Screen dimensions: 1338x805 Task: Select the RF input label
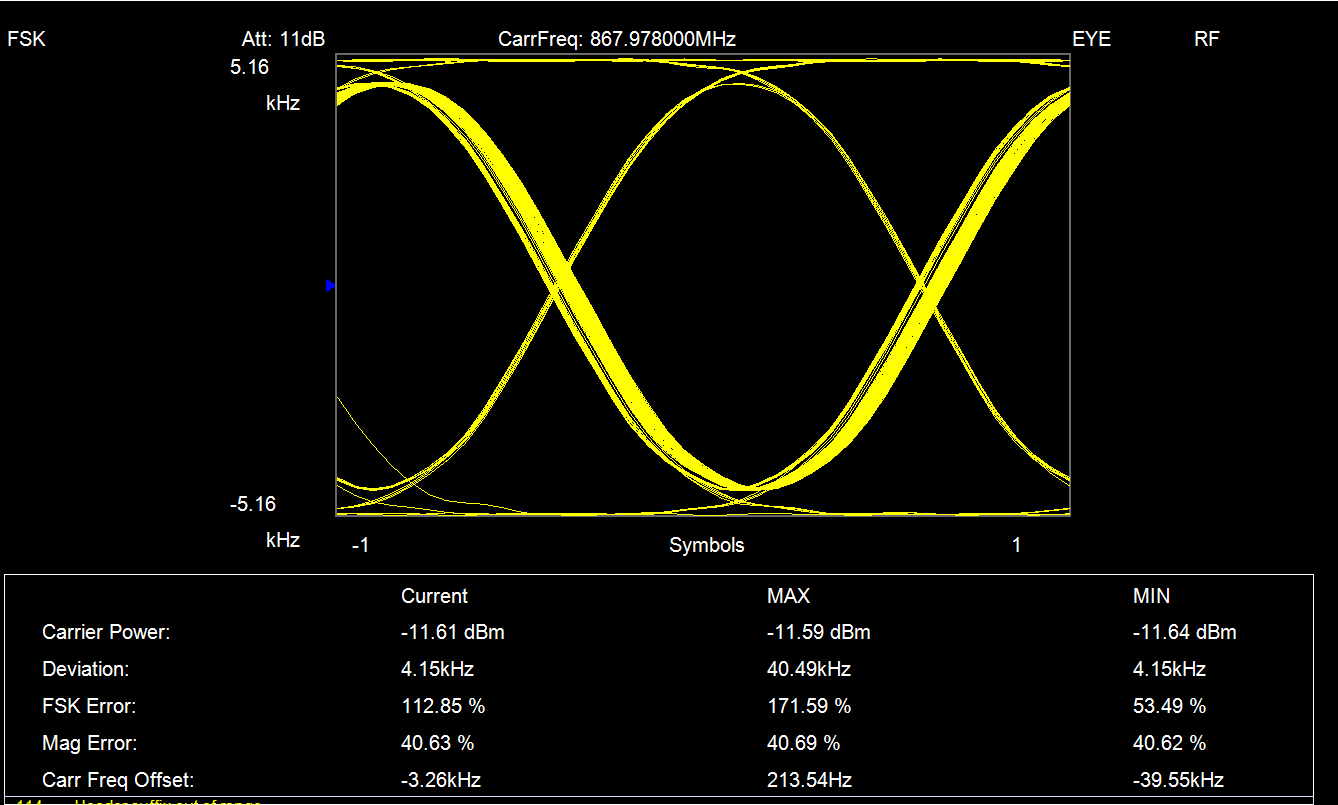click(x=1206, y=40)
